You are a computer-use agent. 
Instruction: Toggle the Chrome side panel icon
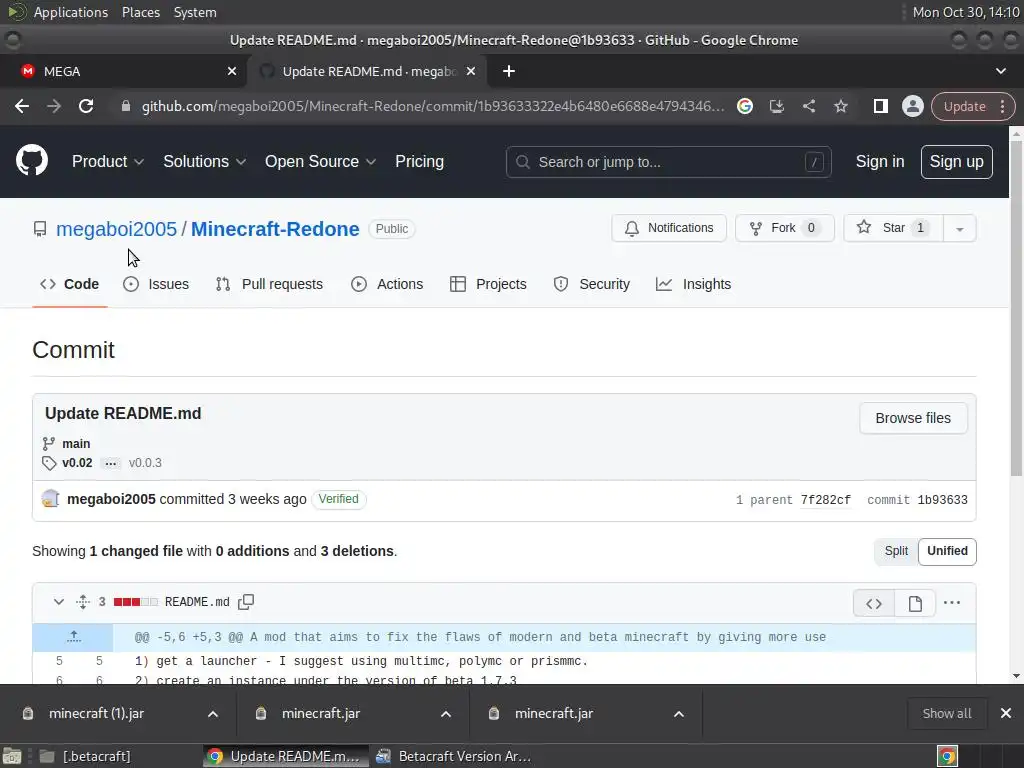point(880,106)
